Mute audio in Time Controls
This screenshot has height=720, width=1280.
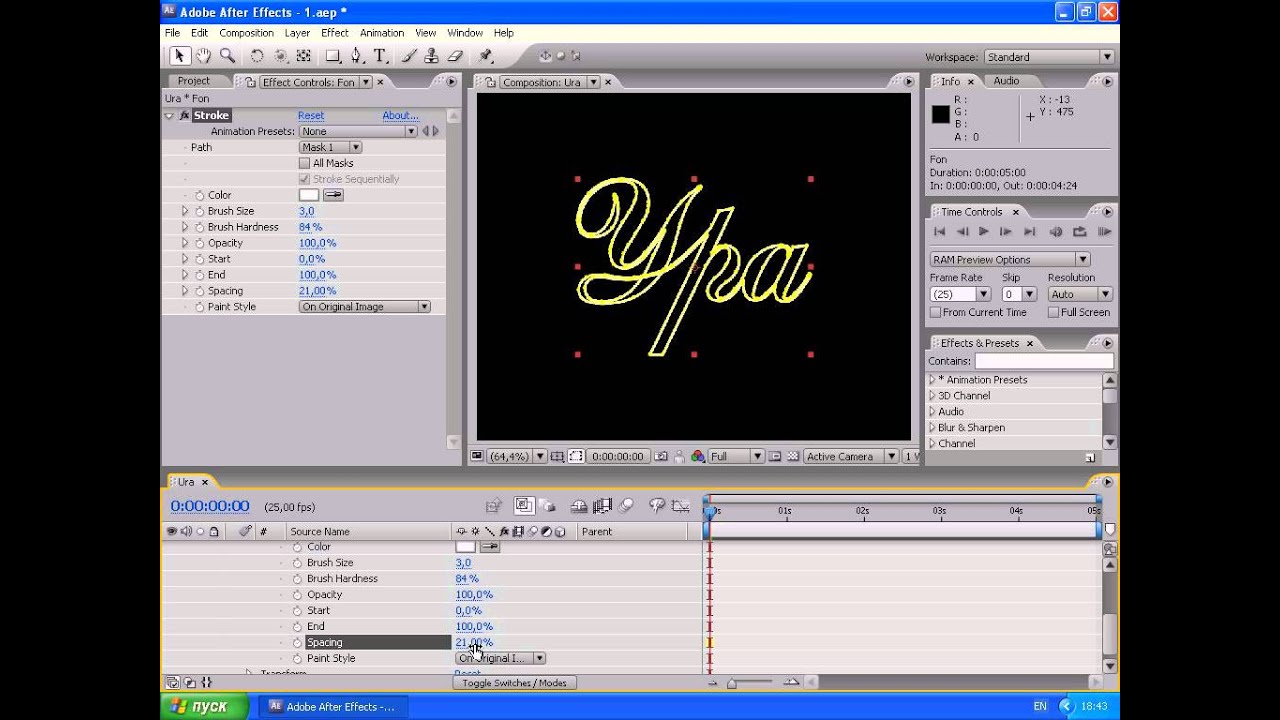[x=1056, y=232]
